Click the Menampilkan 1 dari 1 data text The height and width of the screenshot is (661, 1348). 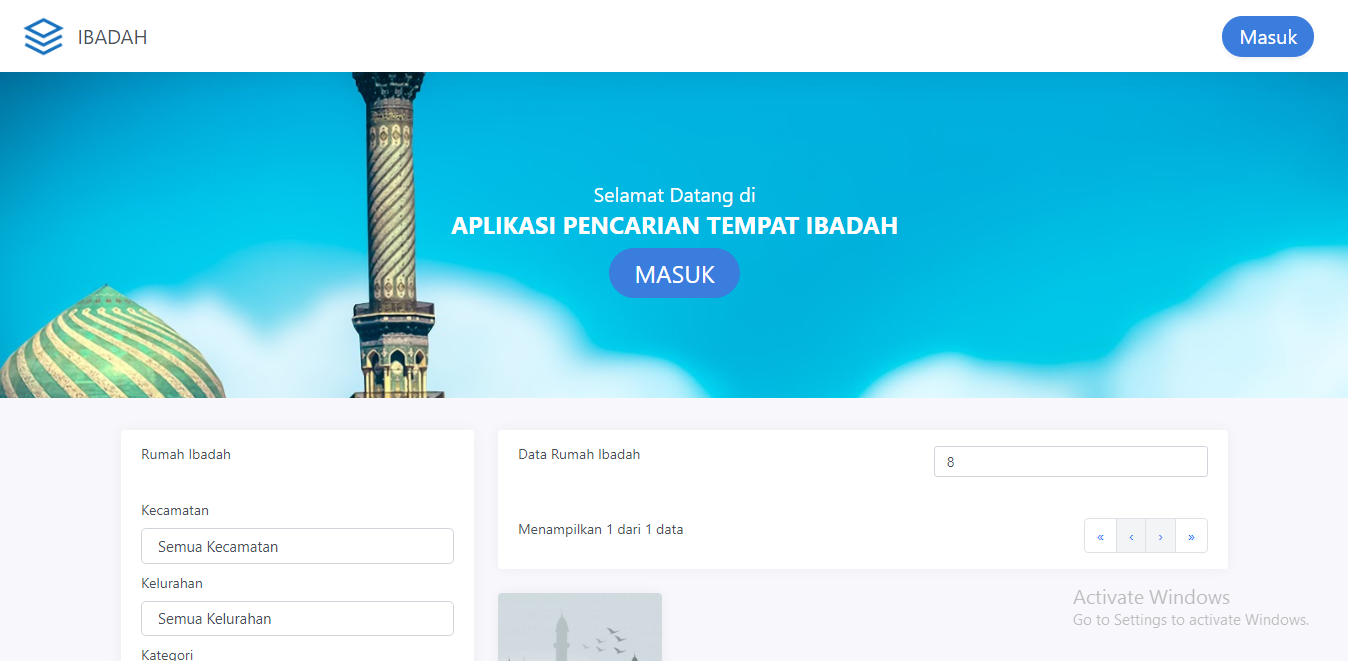pyautogui.click(x=600, y=529)
